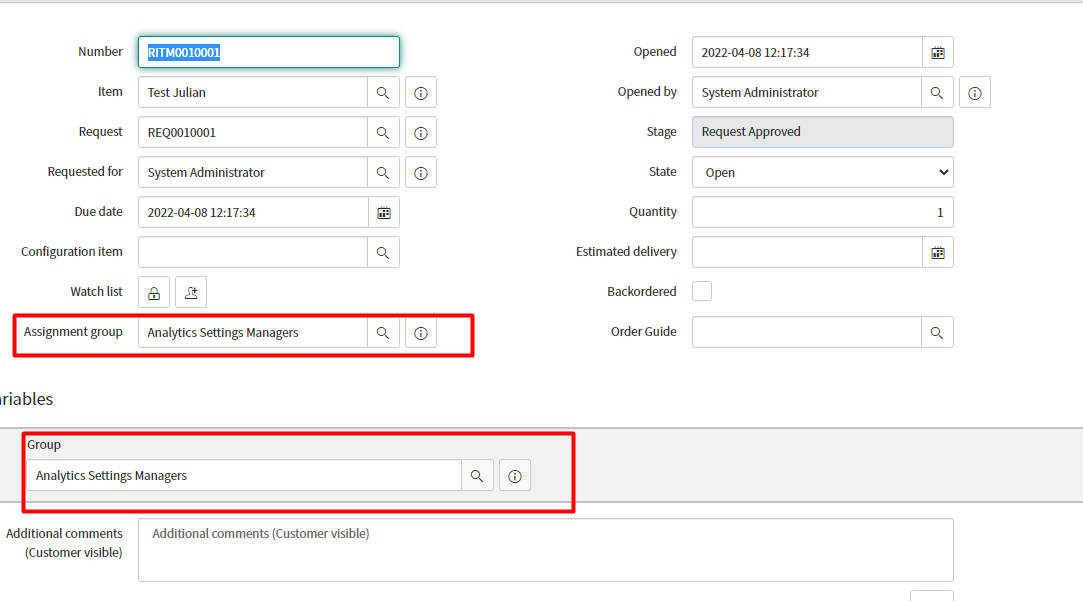
Task: Click the Configuration item input field
Action: click(x=253, y=253)
